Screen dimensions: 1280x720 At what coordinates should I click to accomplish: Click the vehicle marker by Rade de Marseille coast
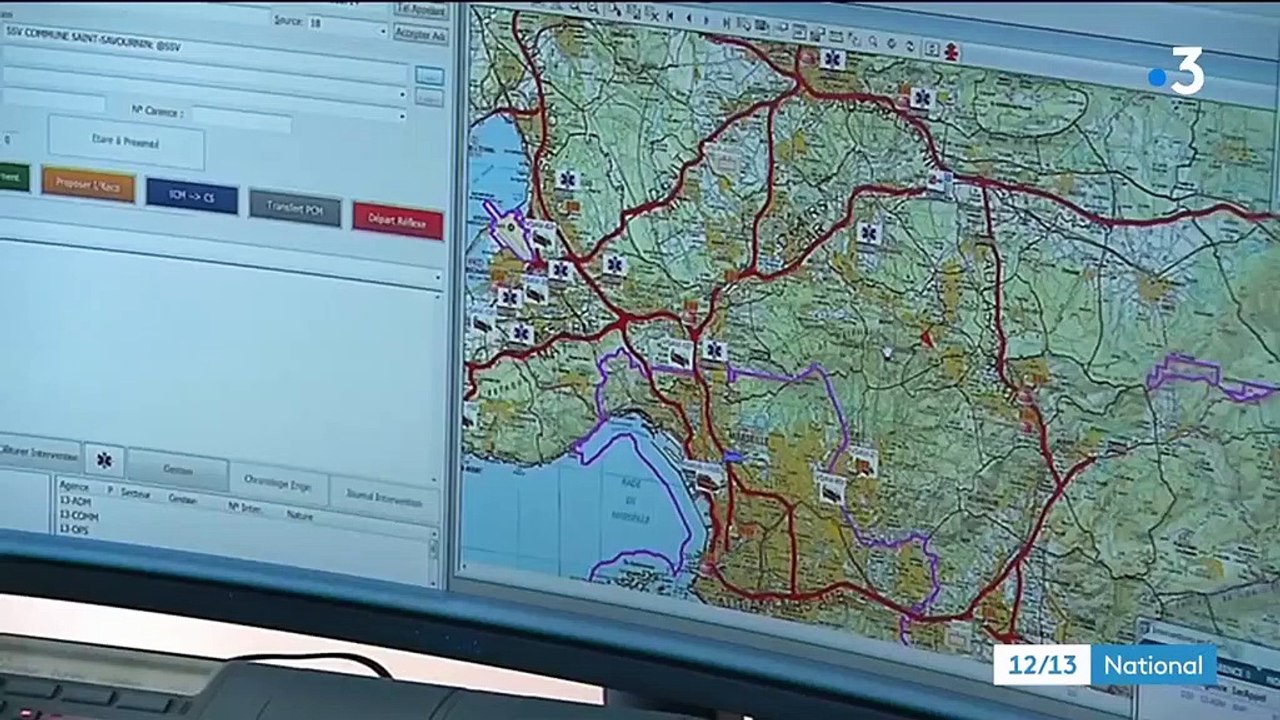point(706,477)
